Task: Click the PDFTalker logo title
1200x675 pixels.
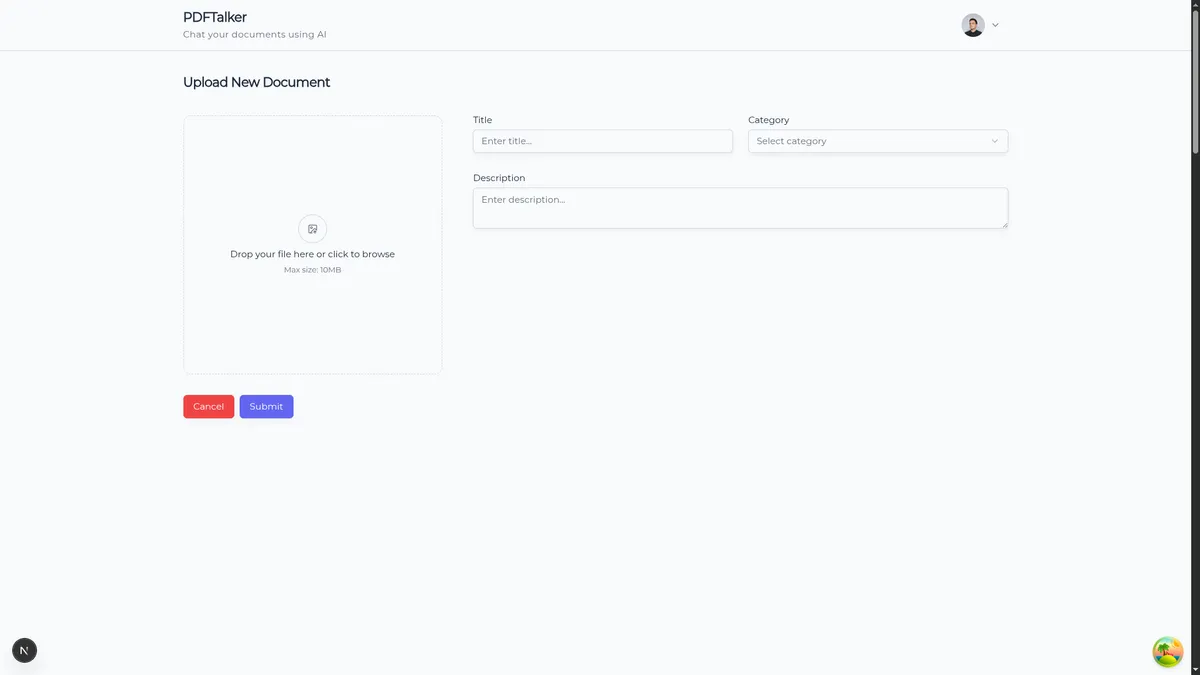Action: point(215,17)
